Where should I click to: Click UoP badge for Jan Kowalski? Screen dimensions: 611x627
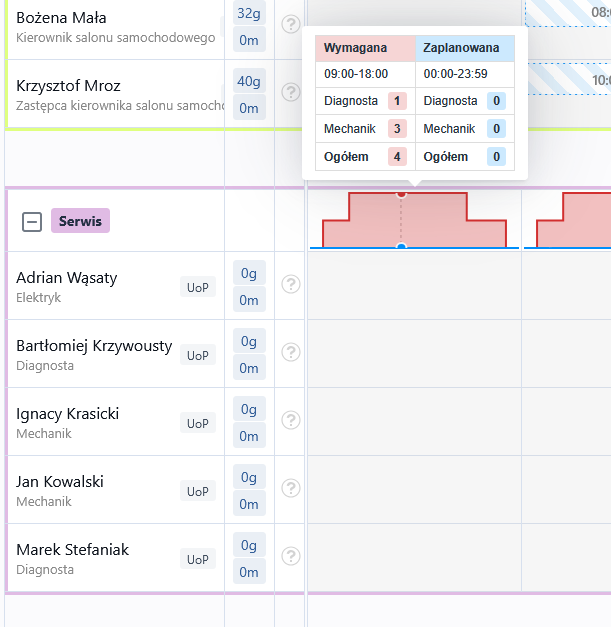[x=198, y=491]
